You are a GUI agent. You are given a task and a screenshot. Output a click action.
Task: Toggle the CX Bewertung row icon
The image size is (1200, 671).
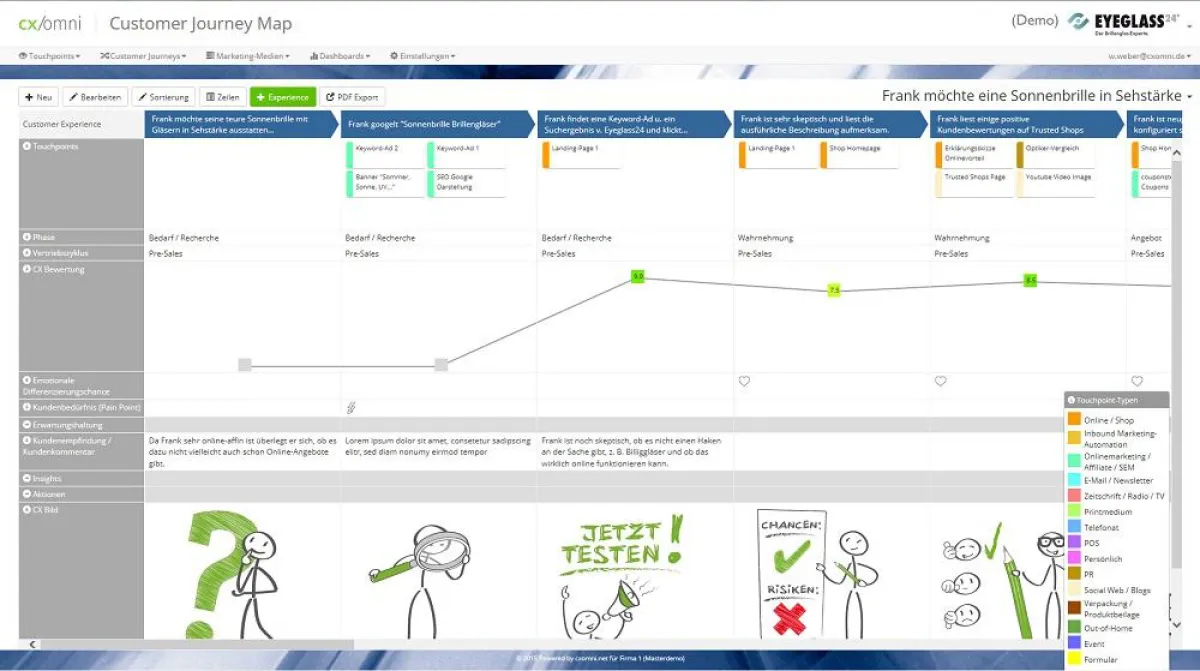click(27, 270)
